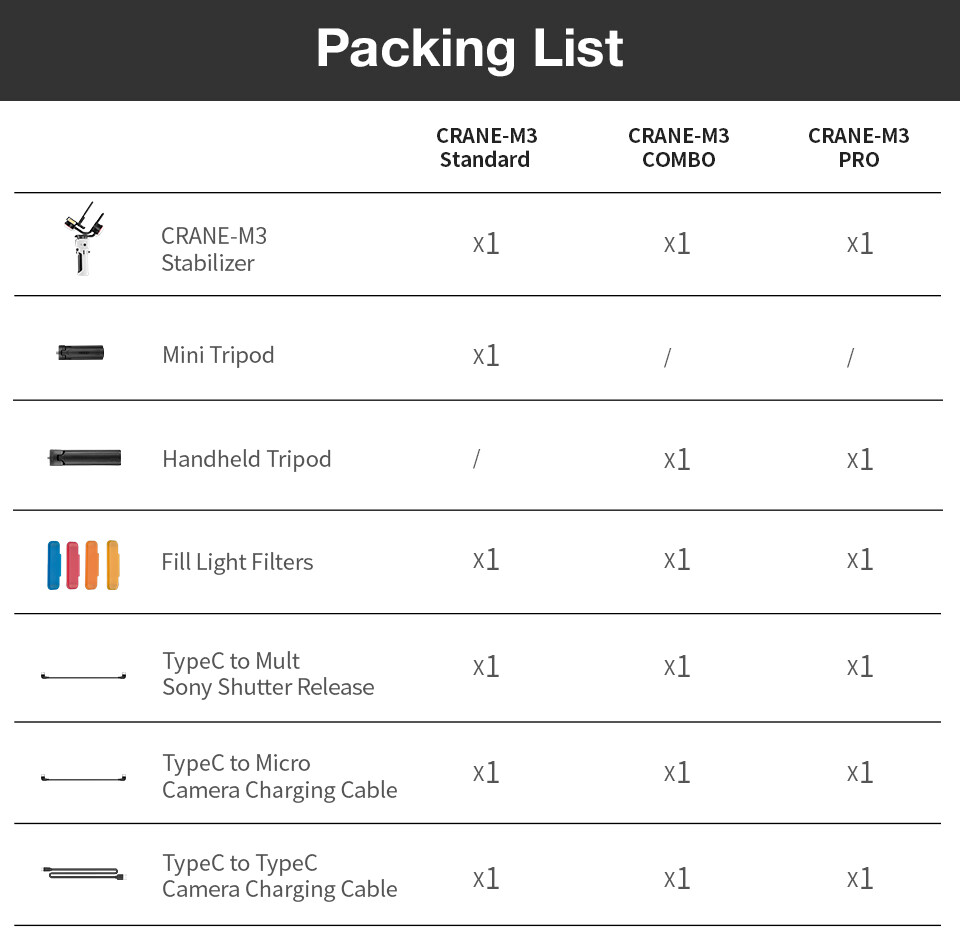Viewport: 960px width, 940px height.
Task: Click TypeC to TypeC Camera Charging Cable label
Action: pos(279,876)
